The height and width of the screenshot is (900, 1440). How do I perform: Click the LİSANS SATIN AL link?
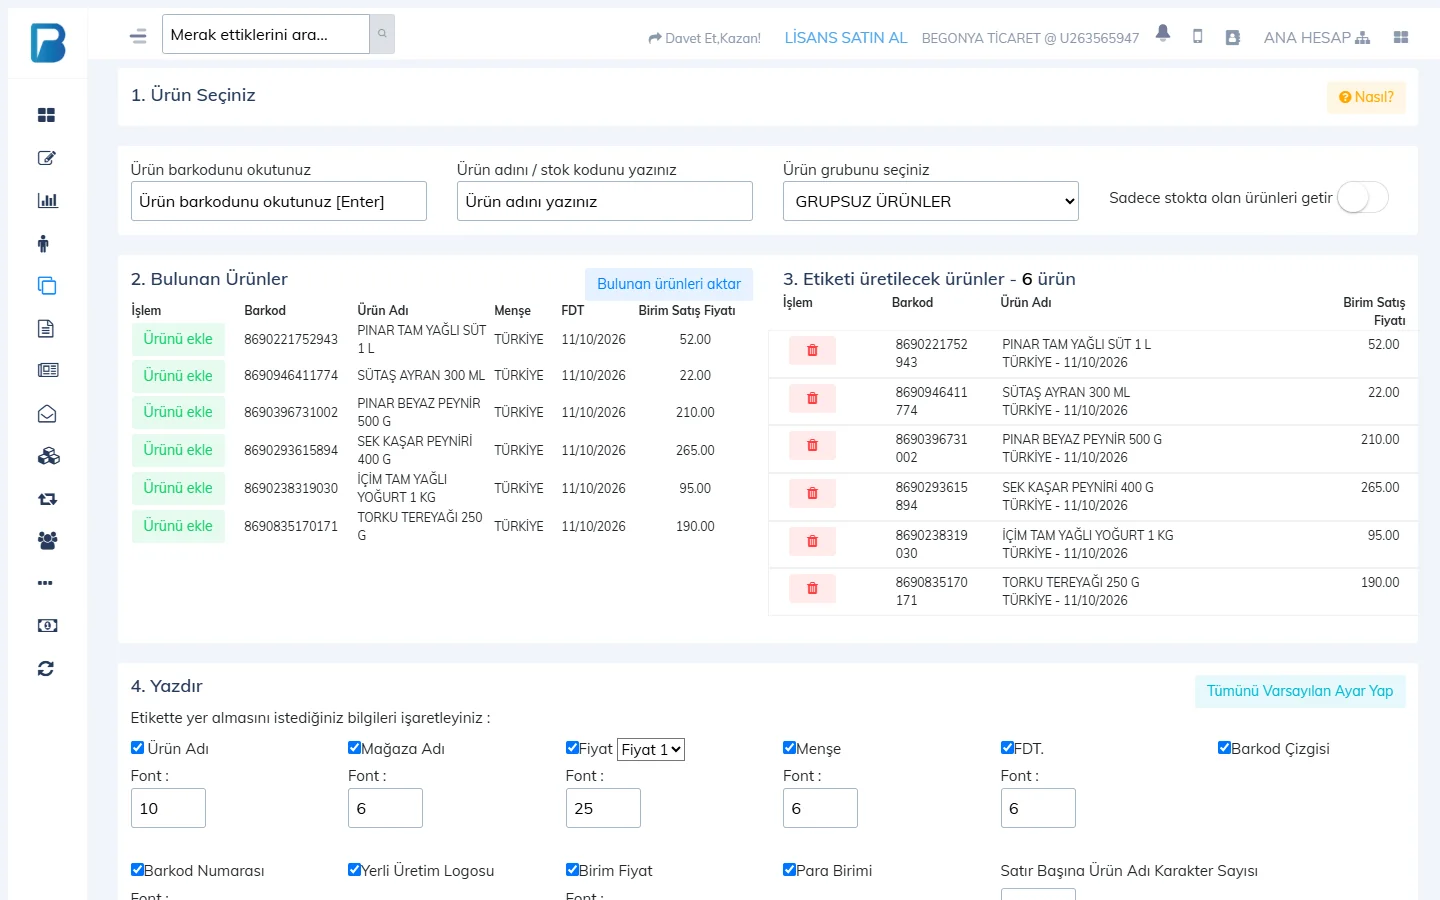[x=846, y=38]
